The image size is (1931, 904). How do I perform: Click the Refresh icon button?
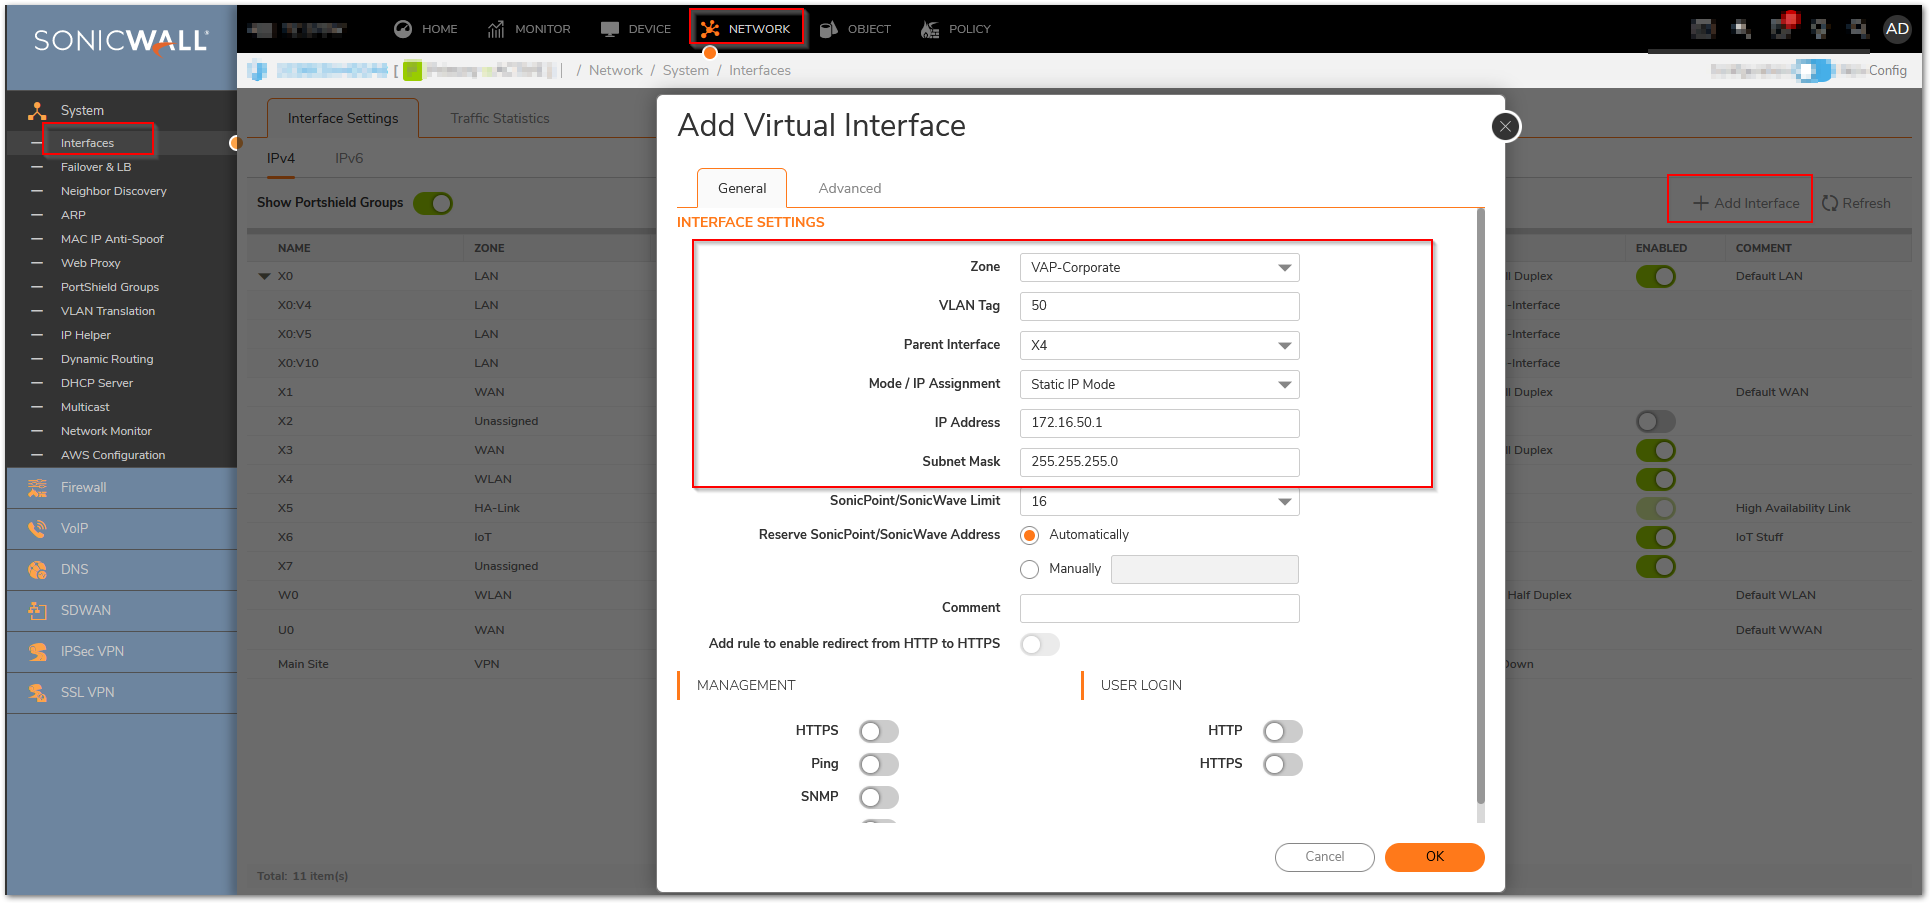click(1829, 203)
